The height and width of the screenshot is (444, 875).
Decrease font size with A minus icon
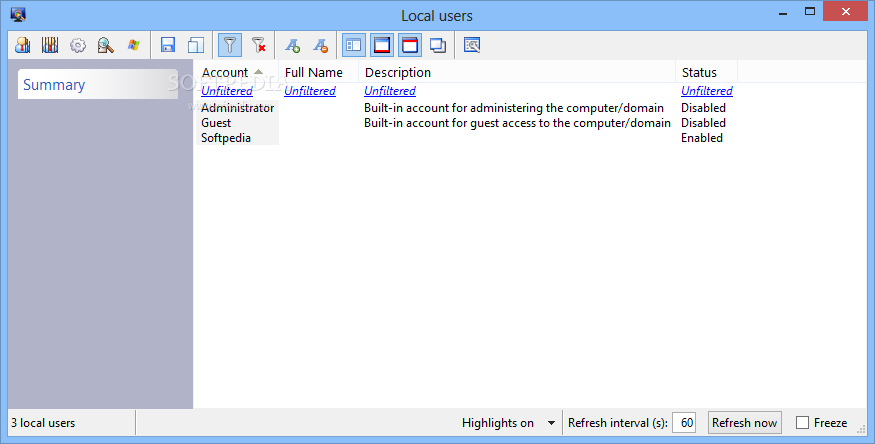coord(320,45)
